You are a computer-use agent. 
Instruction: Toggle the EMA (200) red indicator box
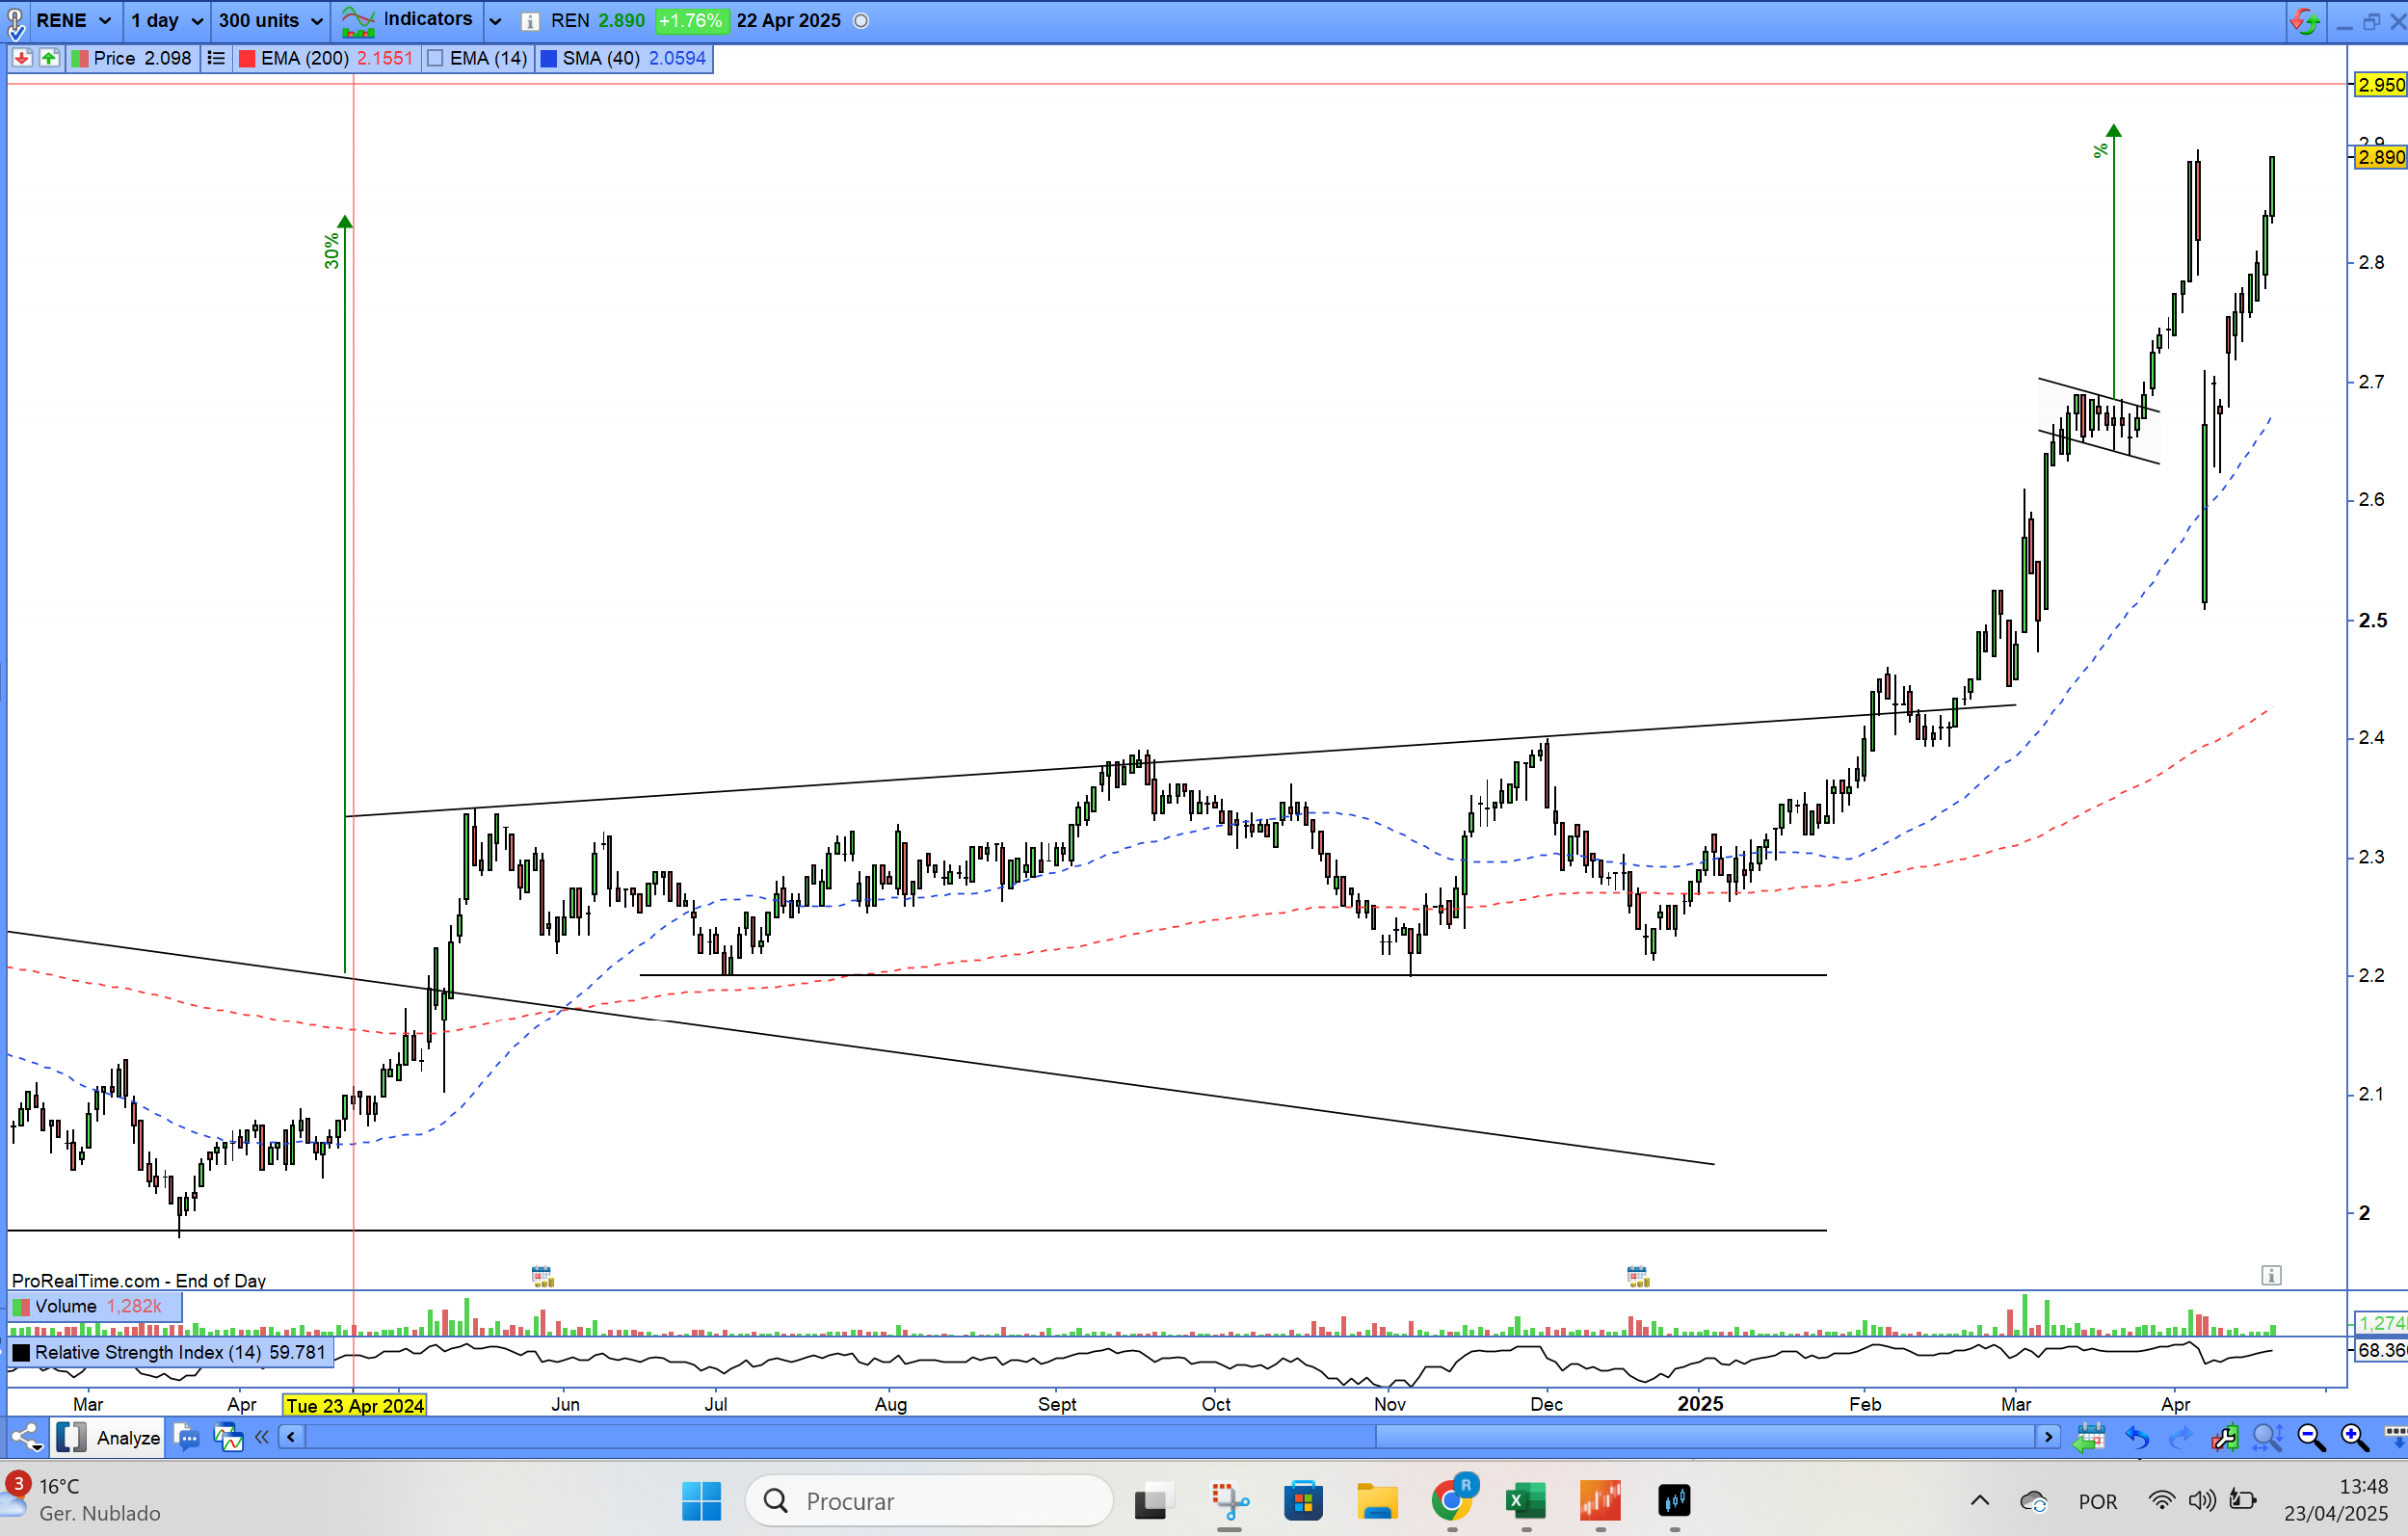tap(247, 59)
